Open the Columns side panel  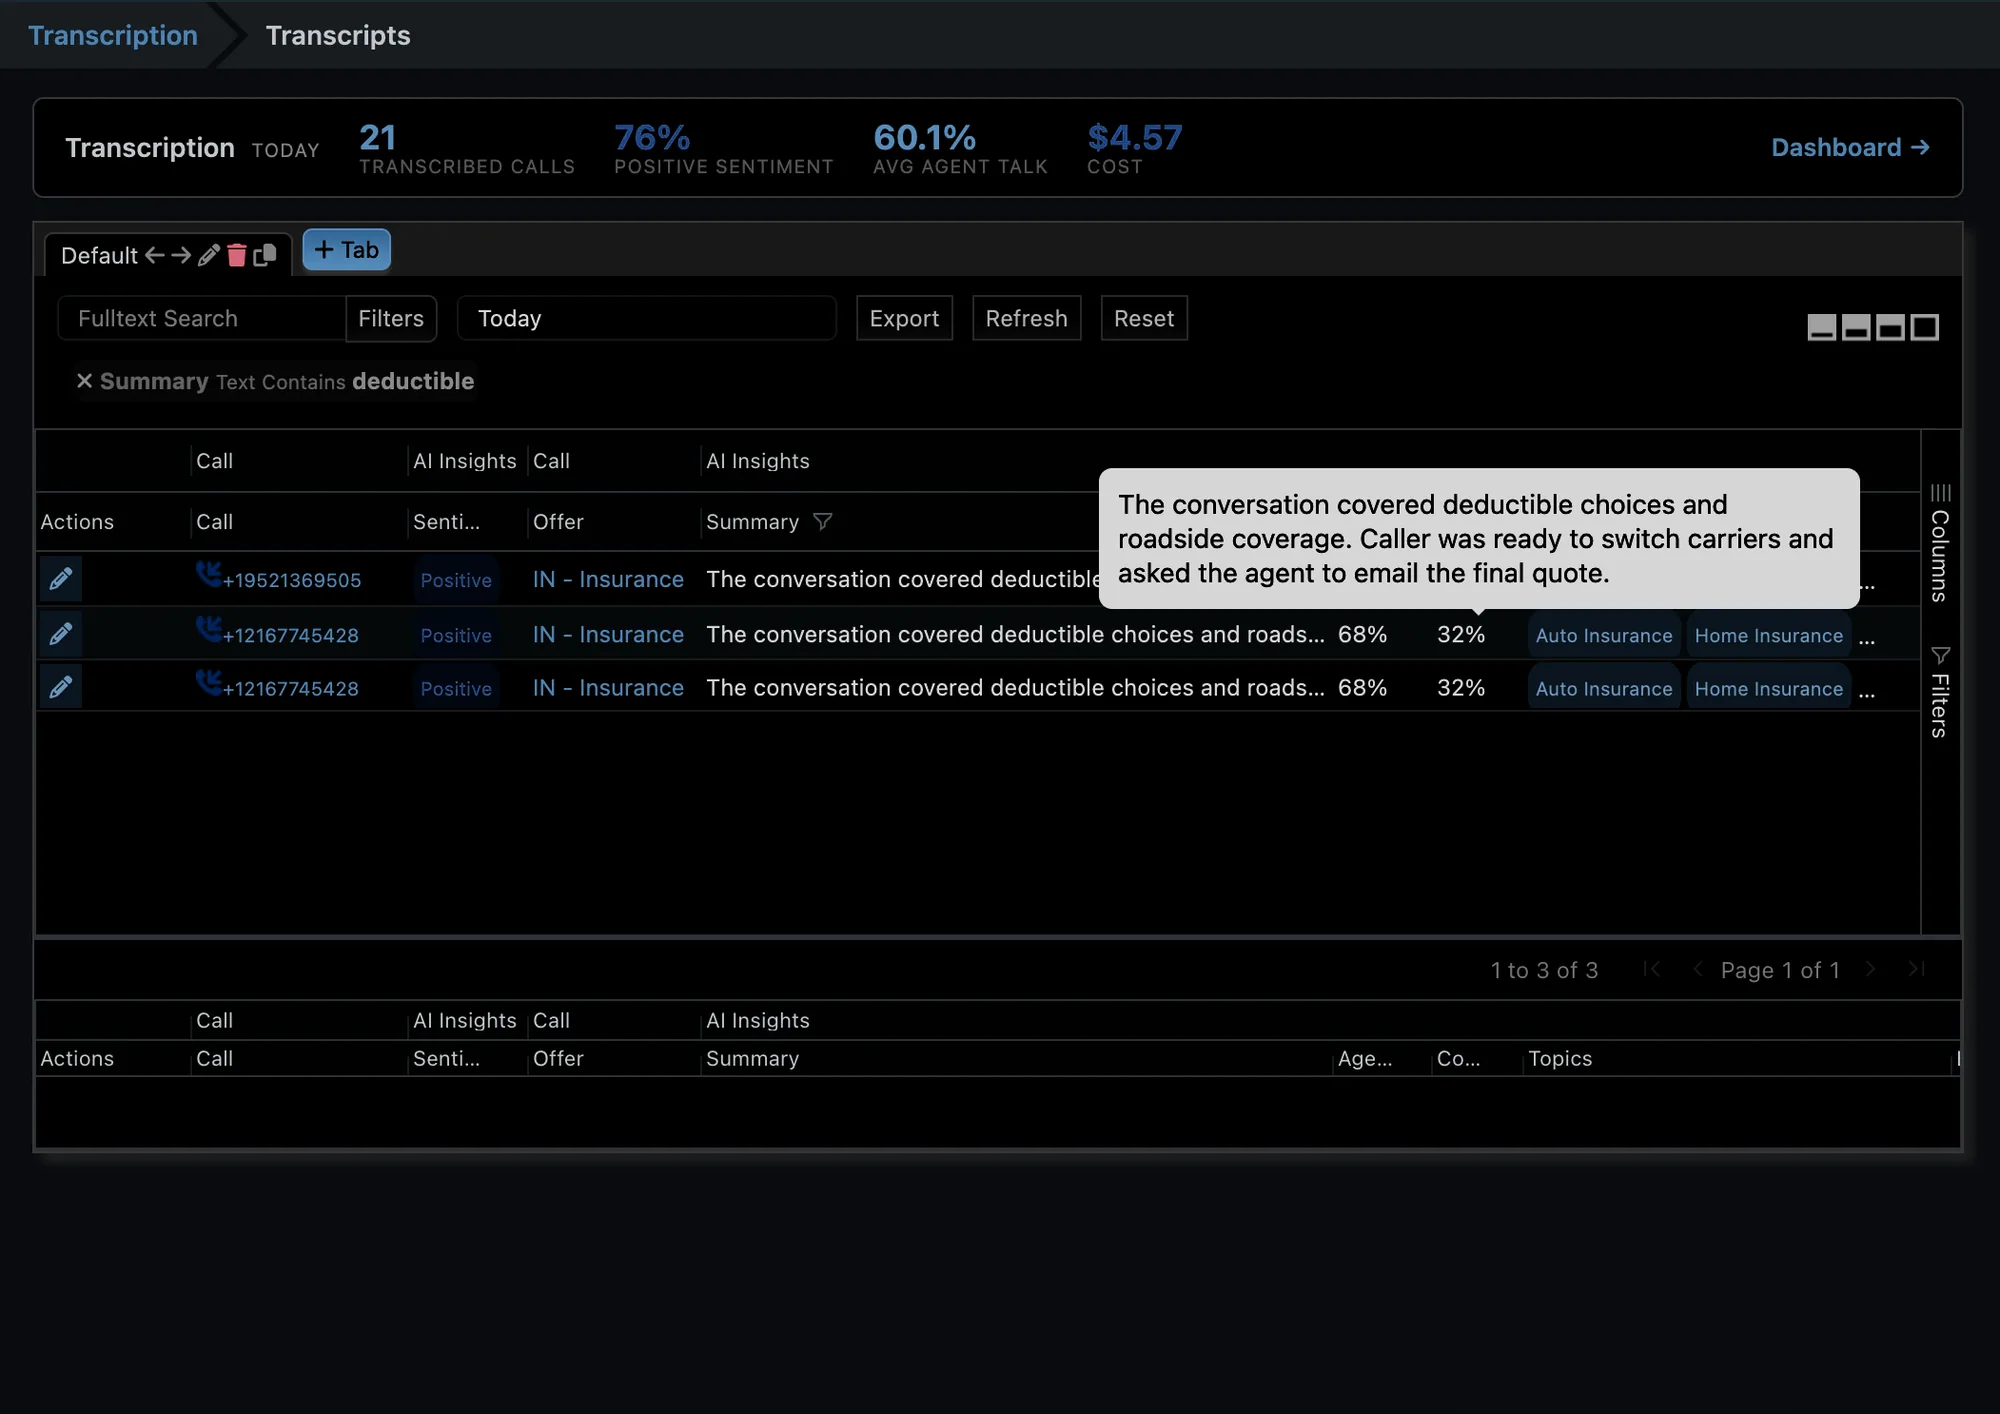tap(1940, 543)
